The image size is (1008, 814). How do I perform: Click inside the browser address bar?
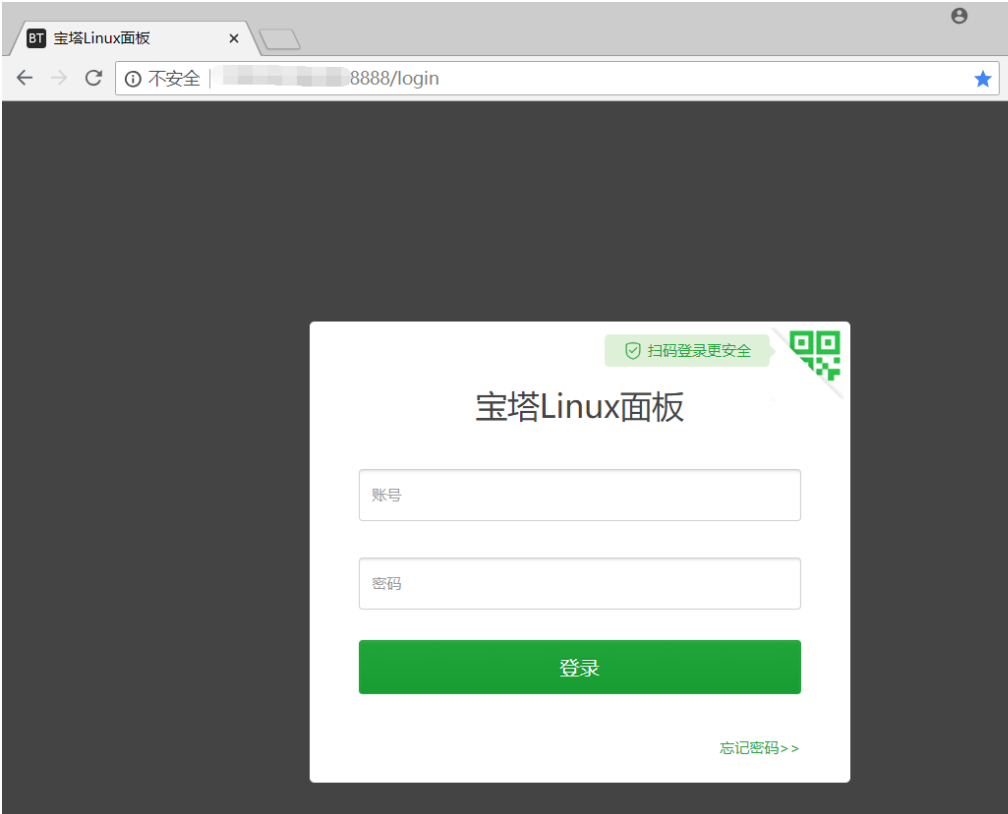click(500, 78)
